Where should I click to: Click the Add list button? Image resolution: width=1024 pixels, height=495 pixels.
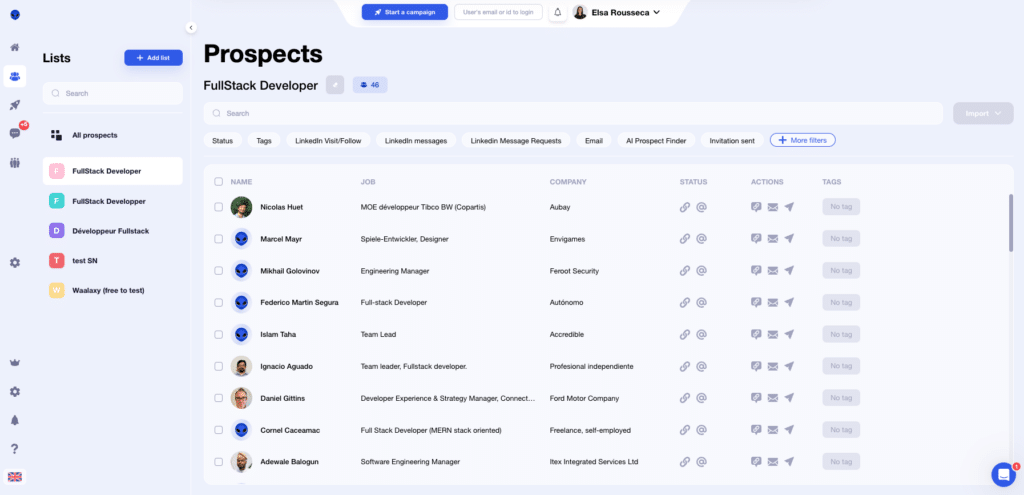(153, 58)
